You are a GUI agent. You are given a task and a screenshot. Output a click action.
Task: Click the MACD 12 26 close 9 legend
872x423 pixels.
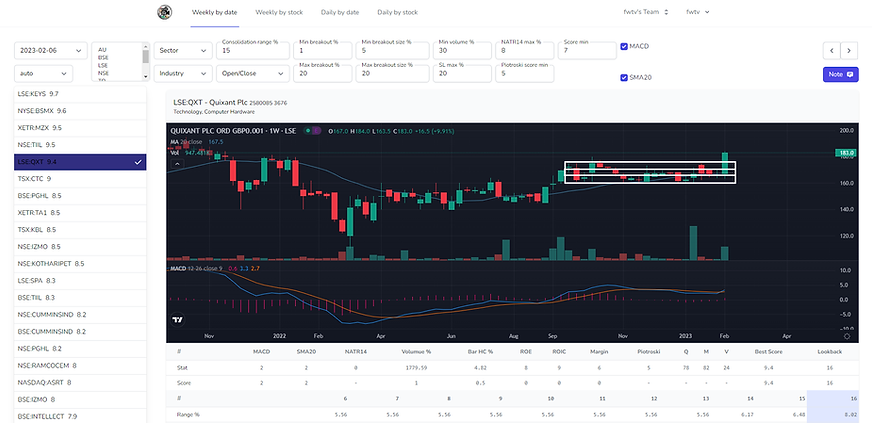tap(196, 268)
